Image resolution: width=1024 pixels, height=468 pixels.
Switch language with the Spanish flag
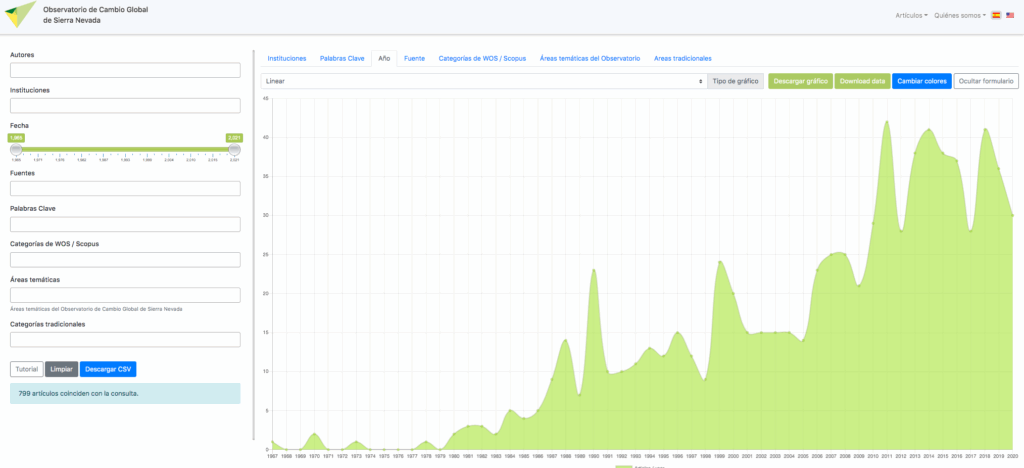click(x=996, y=16)
